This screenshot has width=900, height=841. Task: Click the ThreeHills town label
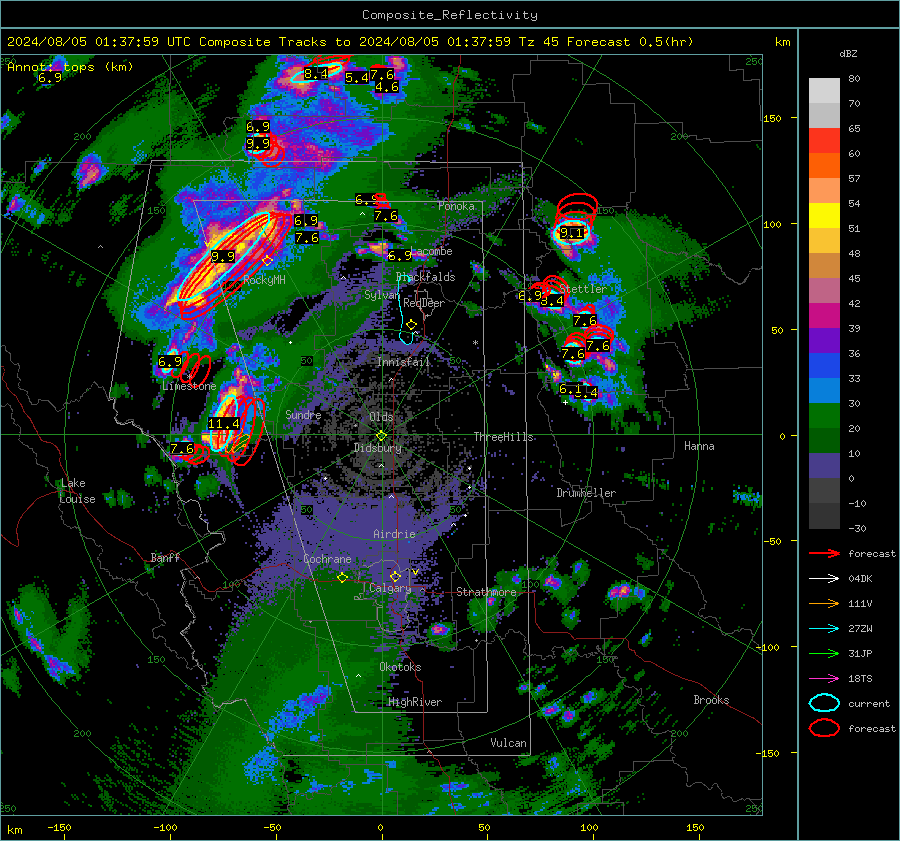tap(503, 437)
